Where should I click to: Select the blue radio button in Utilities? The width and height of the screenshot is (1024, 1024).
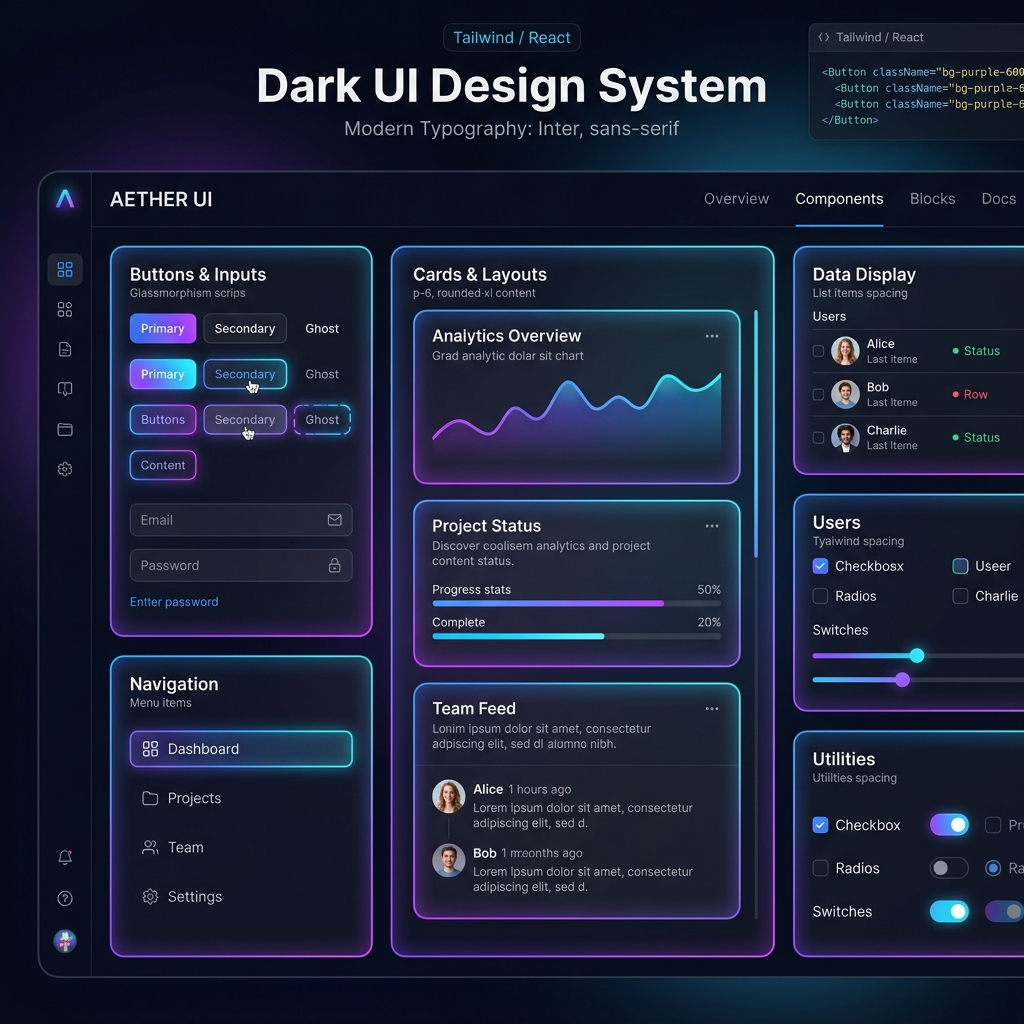pyautogui.click(x=993, y=868)
